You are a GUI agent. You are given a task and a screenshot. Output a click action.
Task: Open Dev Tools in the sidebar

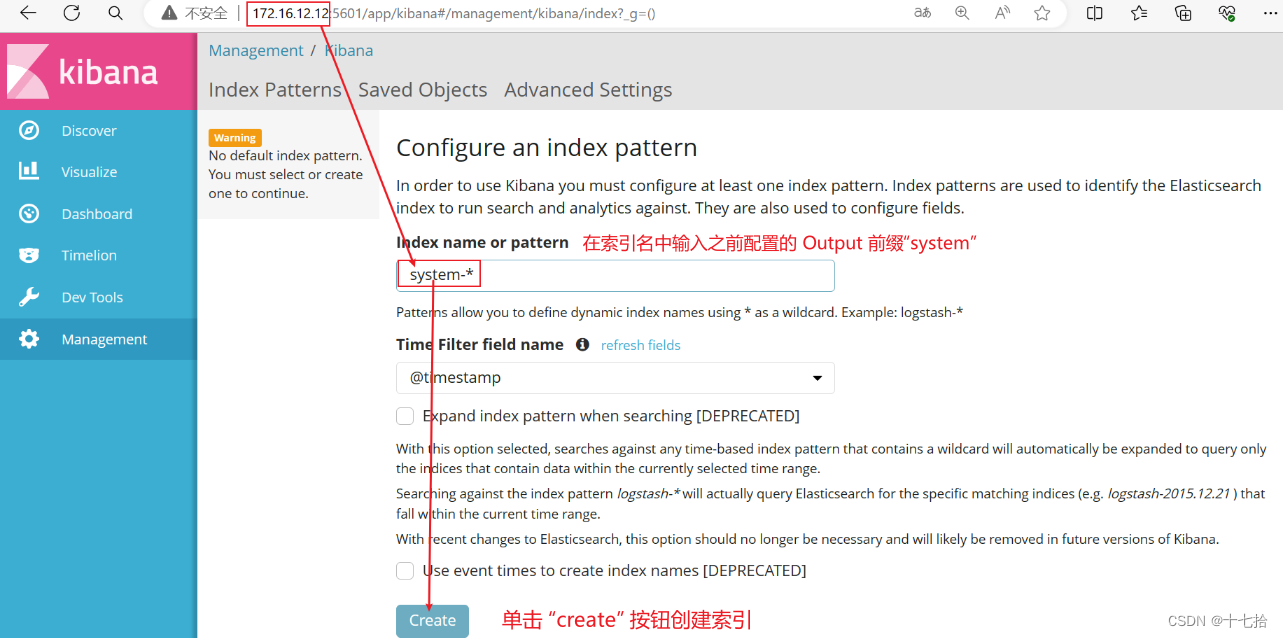click(x=92, y=298)
